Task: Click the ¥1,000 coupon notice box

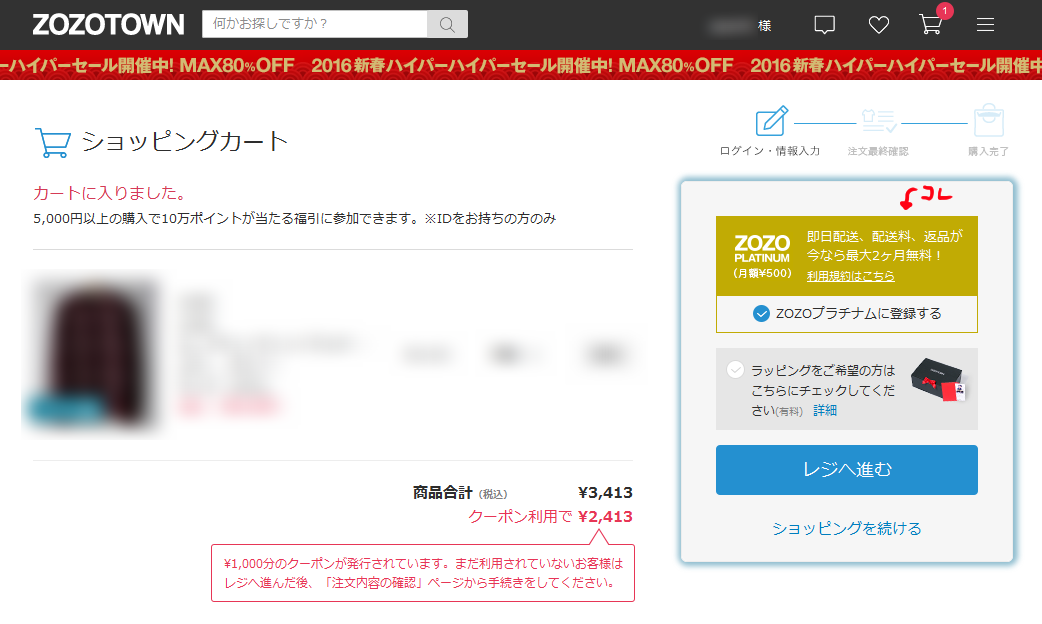Action: [423, 573]
